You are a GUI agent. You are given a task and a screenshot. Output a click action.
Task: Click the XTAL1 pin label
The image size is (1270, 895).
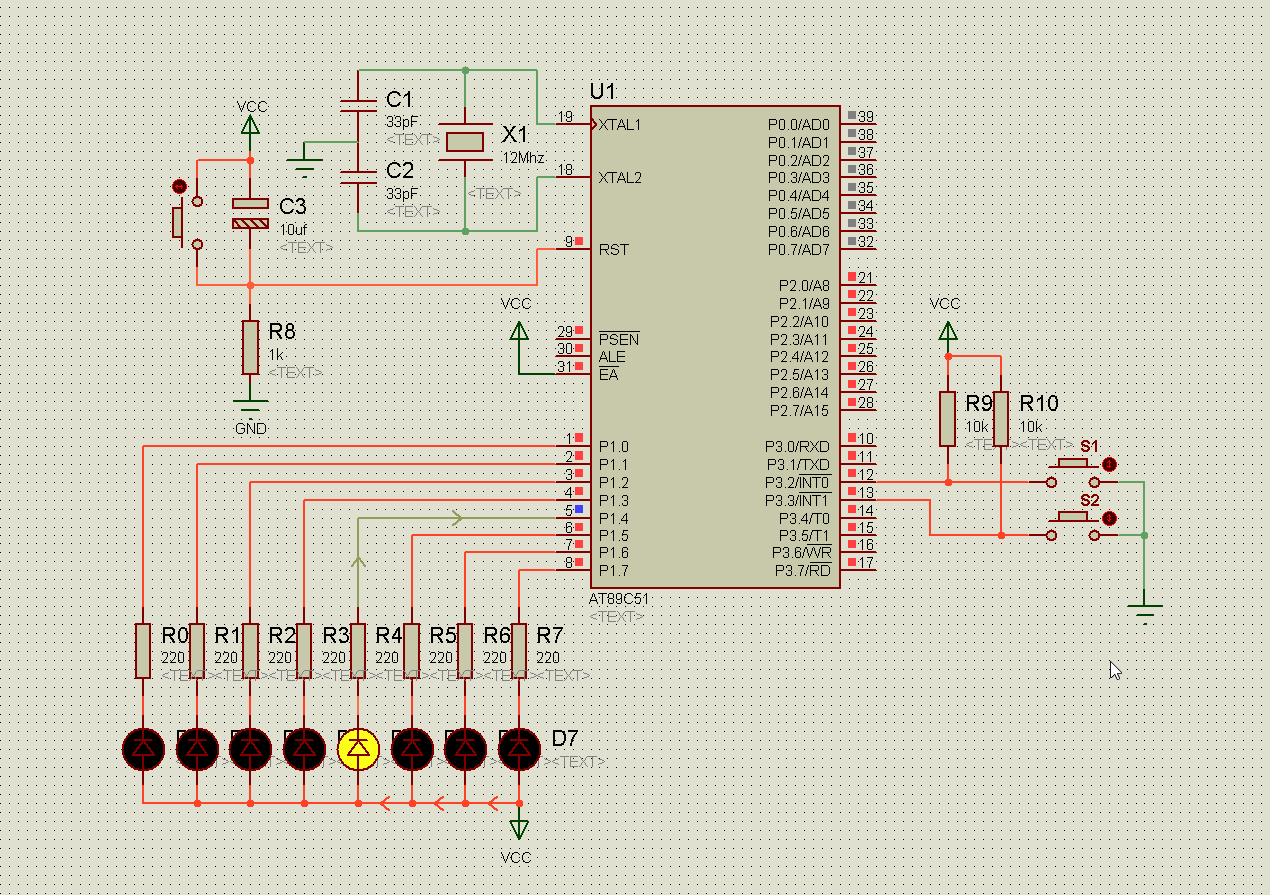point(620,124)
